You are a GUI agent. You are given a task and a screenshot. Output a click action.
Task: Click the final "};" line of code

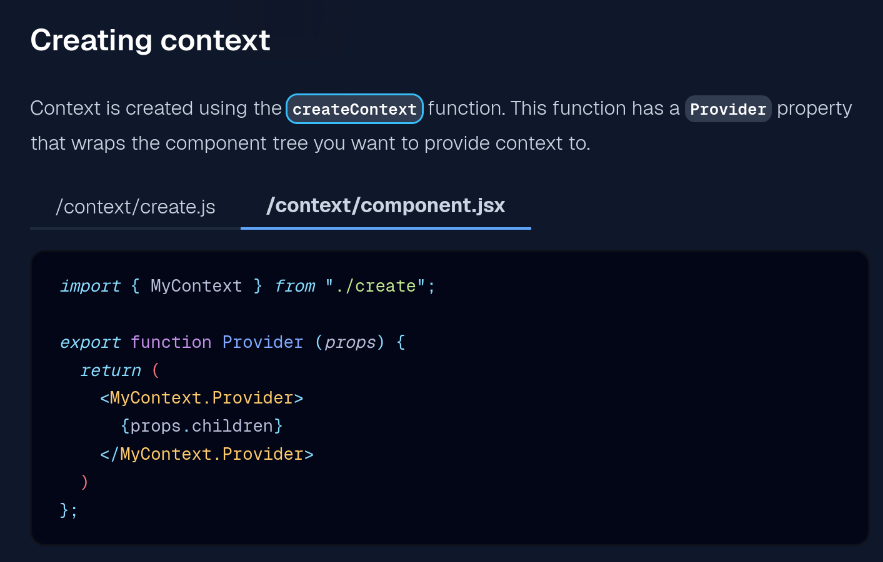[x=69, y=510]
